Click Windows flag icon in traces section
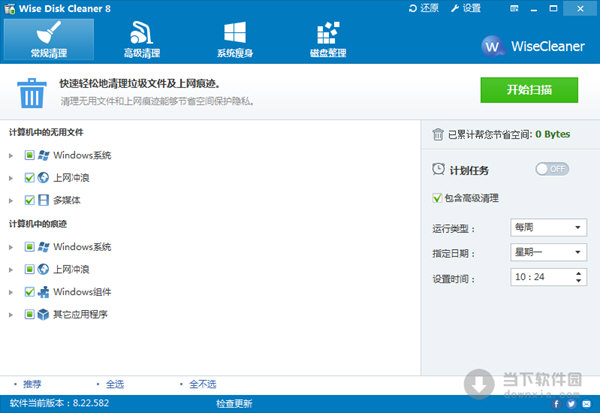Viewport: 600px width, 413px height. (x=43, y=246)
